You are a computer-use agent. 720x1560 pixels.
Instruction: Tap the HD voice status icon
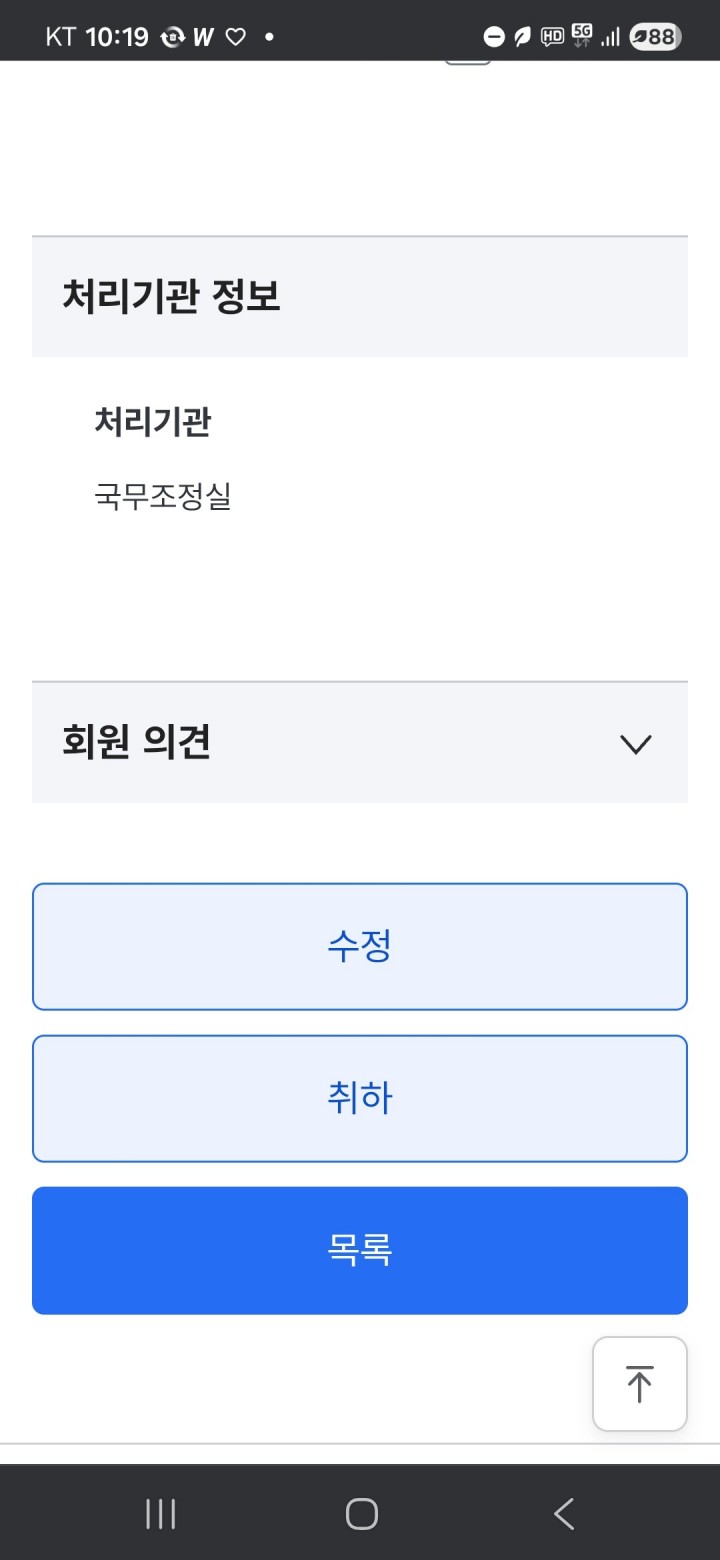(552, 38)
